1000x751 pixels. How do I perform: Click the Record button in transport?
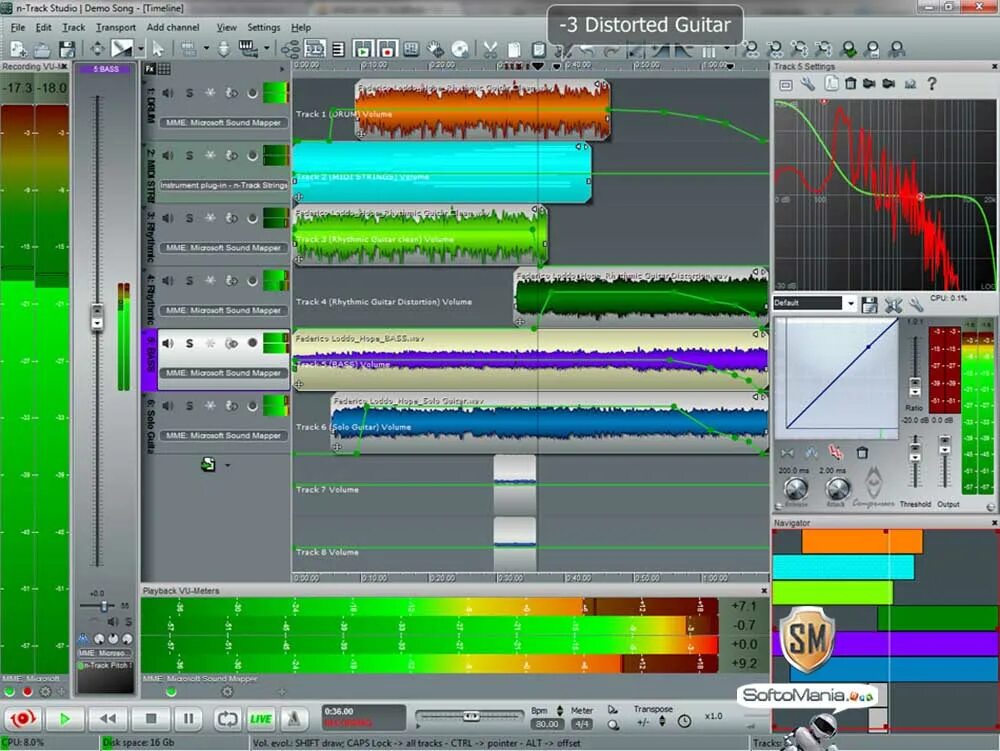[x=22, y=718]
